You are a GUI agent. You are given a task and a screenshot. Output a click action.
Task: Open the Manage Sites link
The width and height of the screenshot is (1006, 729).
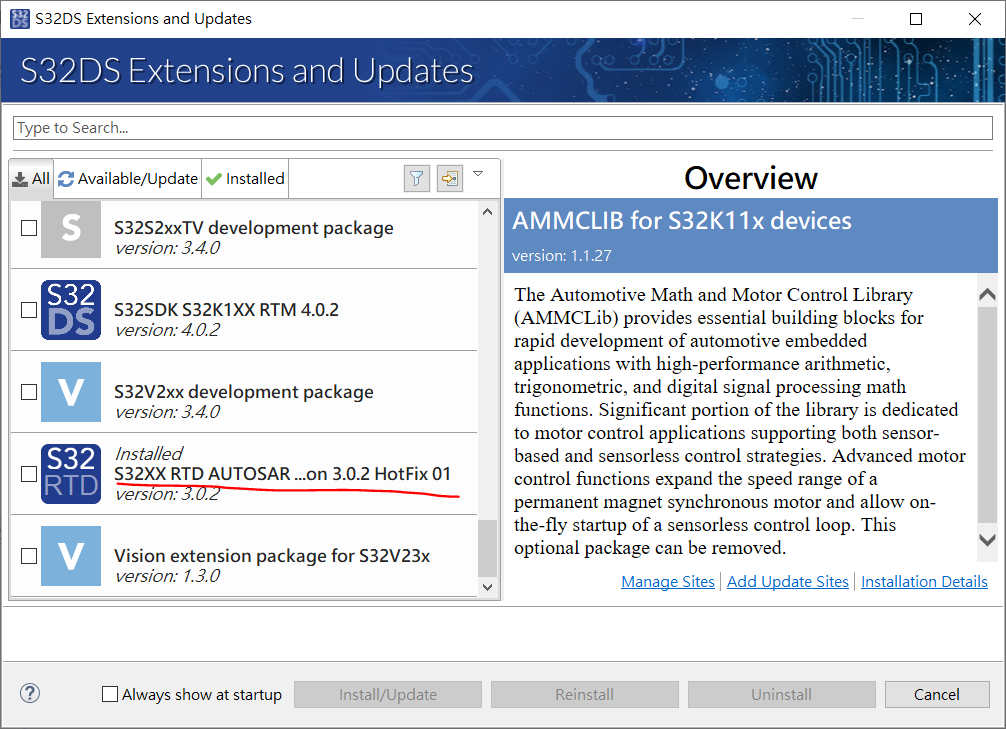tap(668, 581)
